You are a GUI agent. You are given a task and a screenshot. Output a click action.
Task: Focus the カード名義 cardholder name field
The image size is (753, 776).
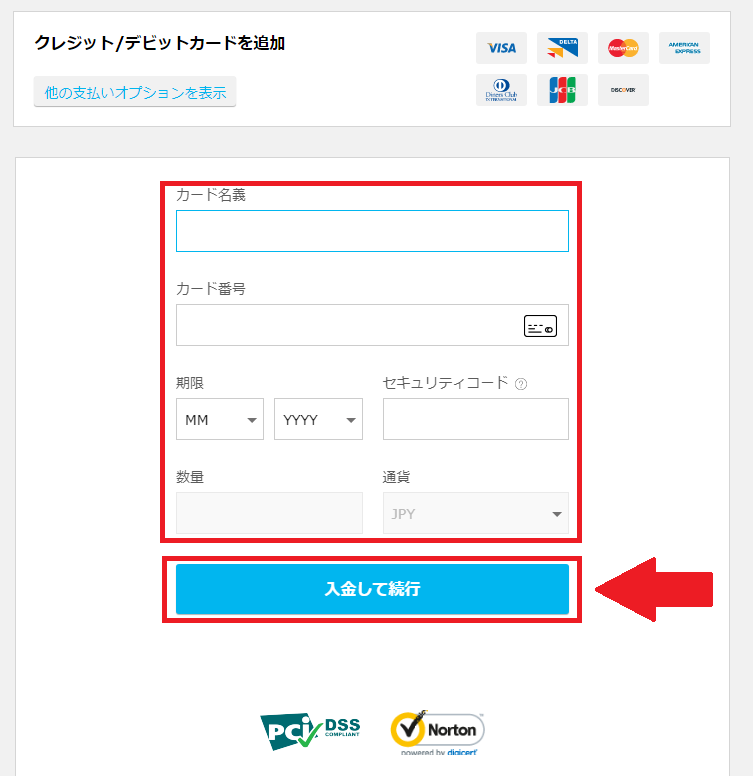tap(372, 231)
